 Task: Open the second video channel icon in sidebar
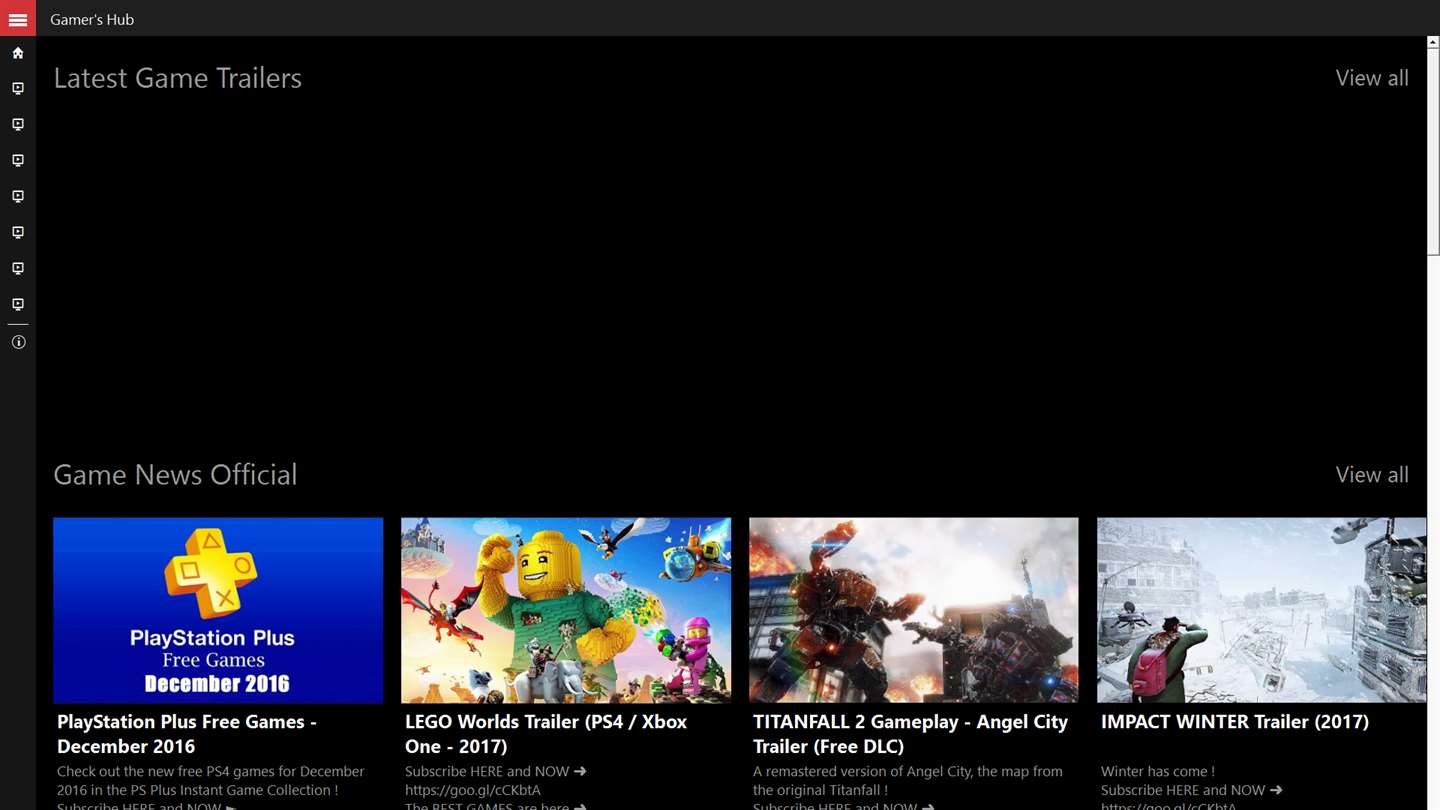[x=18, y=125]
